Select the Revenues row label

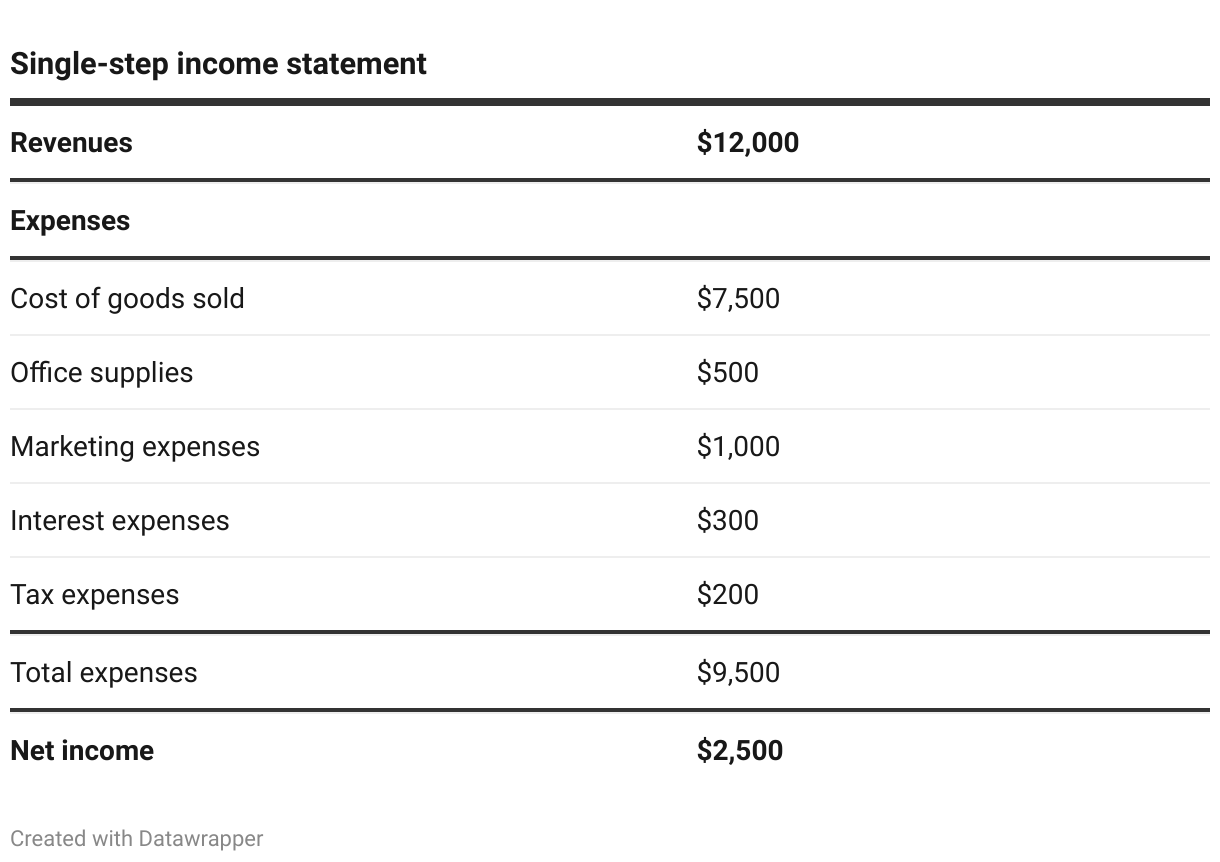[71, 143]
